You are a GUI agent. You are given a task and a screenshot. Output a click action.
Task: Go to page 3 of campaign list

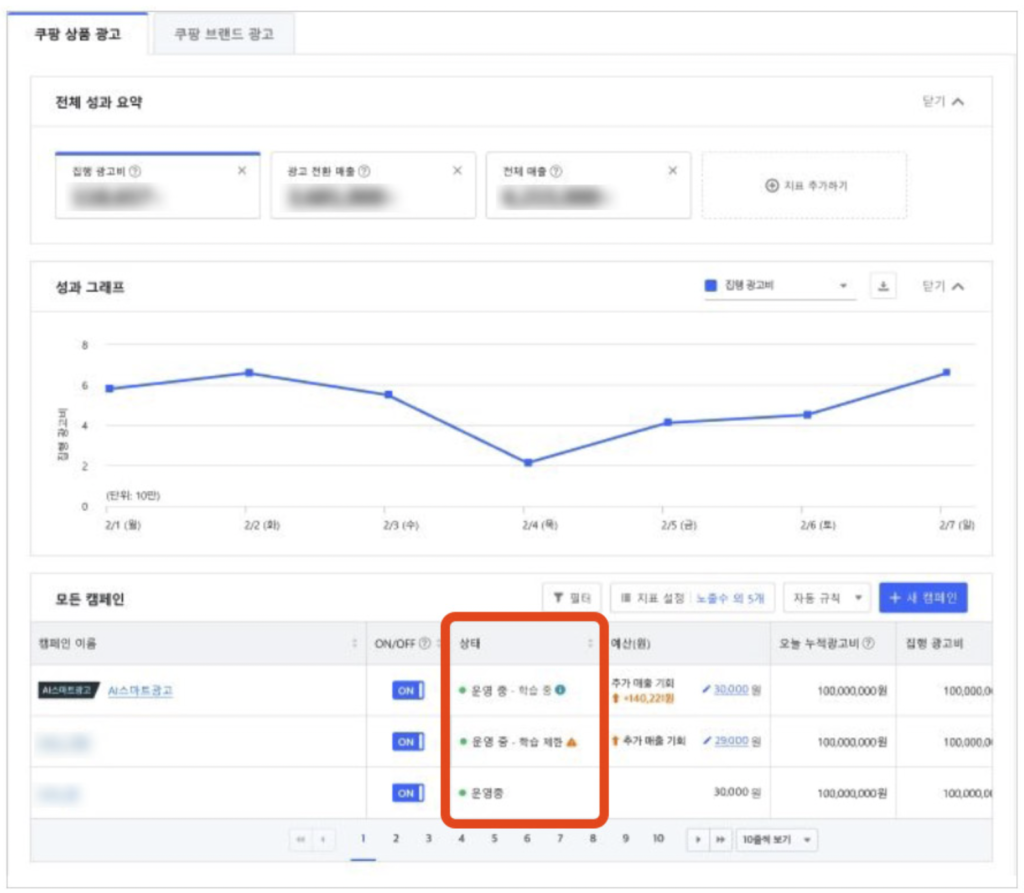[428, 839]
